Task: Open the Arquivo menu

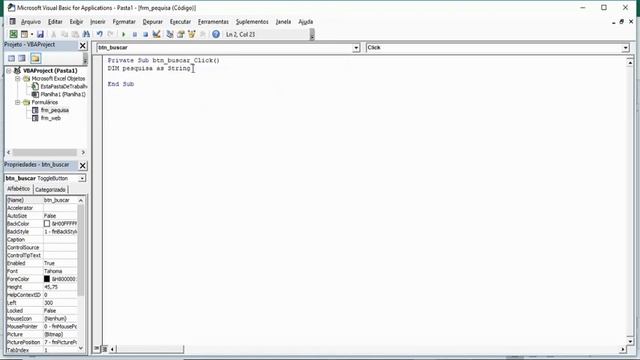Action: (x=31, y=22)
